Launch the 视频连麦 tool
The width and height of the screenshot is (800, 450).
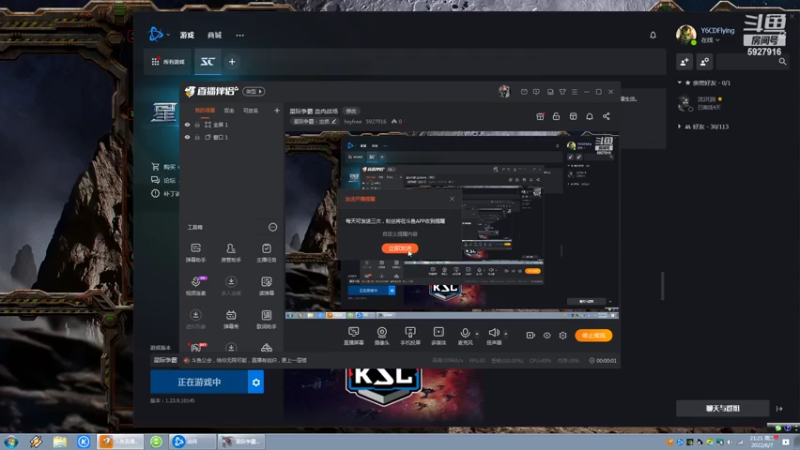coord(195,286)
